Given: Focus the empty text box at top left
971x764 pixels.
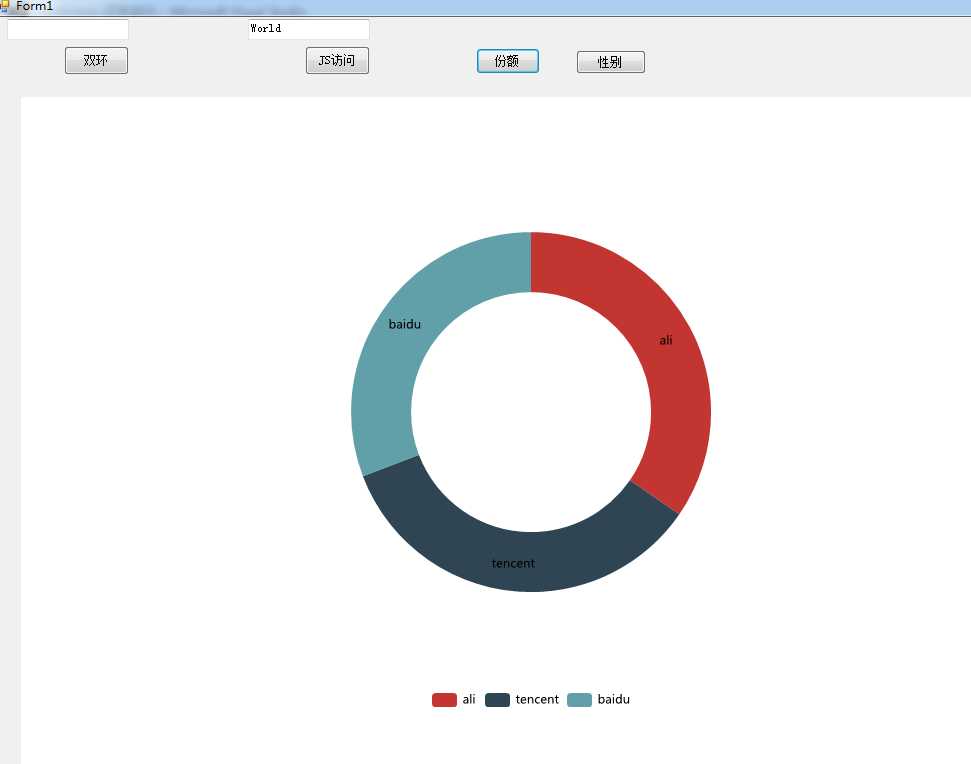Looking at the screenshot, I should (67, 29).
